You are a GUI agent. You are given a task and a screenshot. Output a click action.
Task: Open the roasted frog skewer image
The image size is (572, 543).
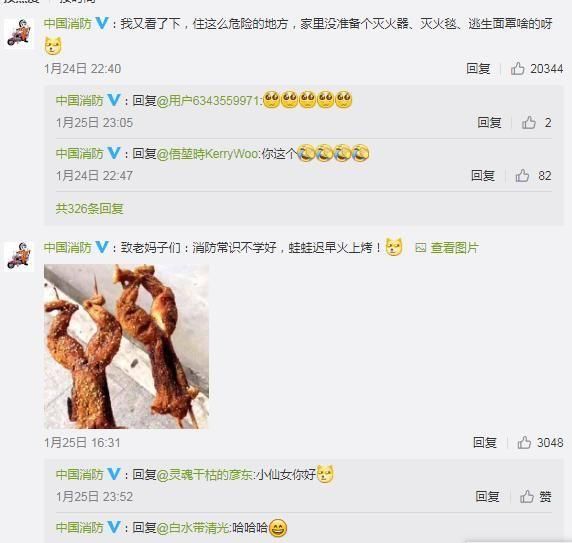point(126,346)
